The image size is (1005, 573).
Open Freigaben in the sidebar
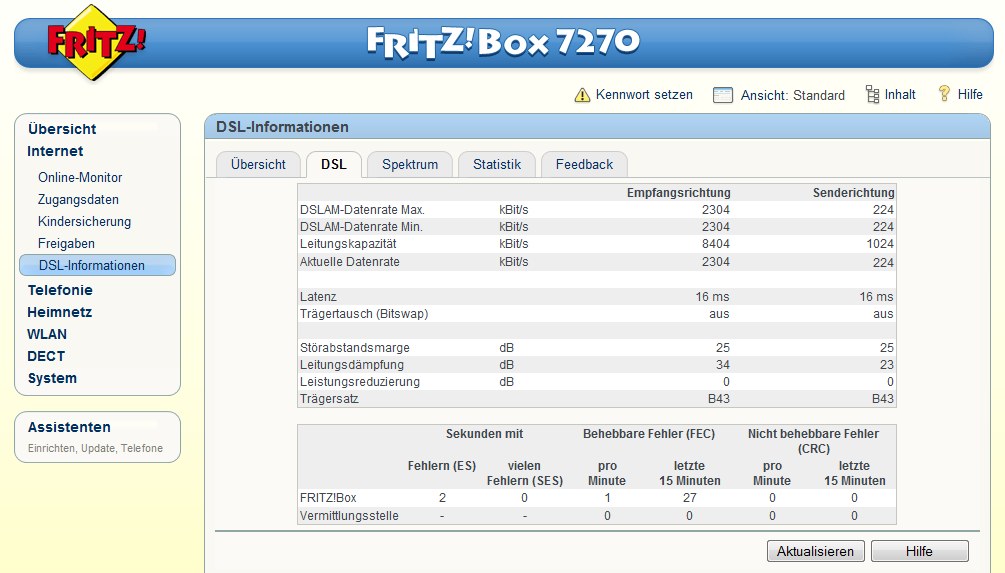(66, 244)
